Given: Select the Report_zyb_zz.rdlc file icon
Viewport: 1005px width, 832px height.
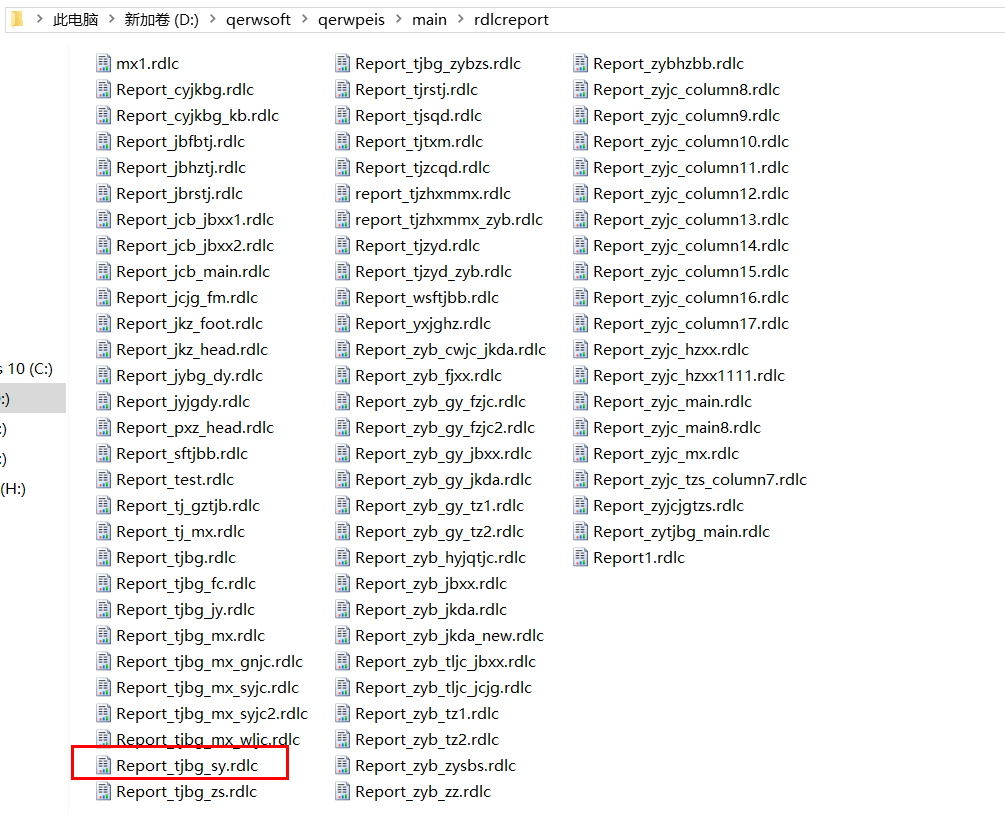Looking at the screenshot, I should (x=343, y=792).
